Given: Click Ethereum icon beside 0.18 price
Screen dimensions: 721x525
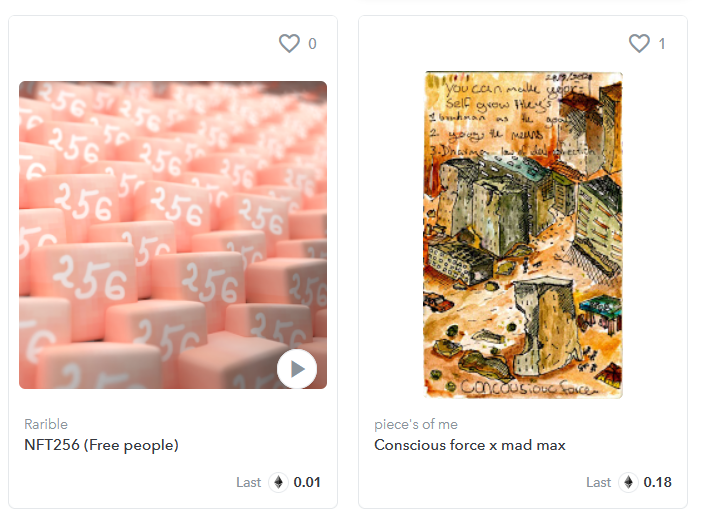Looking at the screenshot, I should click(x=629, y=482).
